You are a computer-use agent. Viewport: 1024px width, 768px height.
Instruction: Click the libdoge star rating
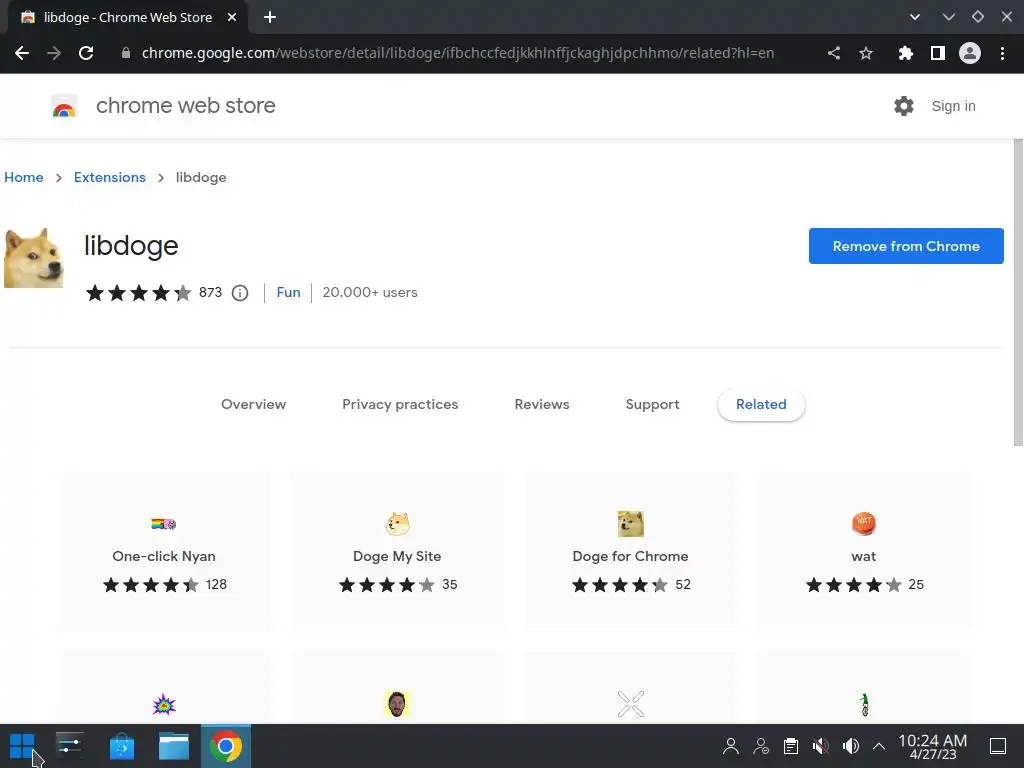(138, 293)
